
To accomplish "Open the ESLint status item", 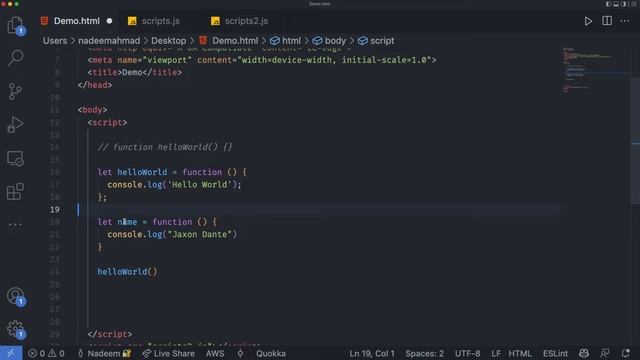I will [x=555, y=353].
